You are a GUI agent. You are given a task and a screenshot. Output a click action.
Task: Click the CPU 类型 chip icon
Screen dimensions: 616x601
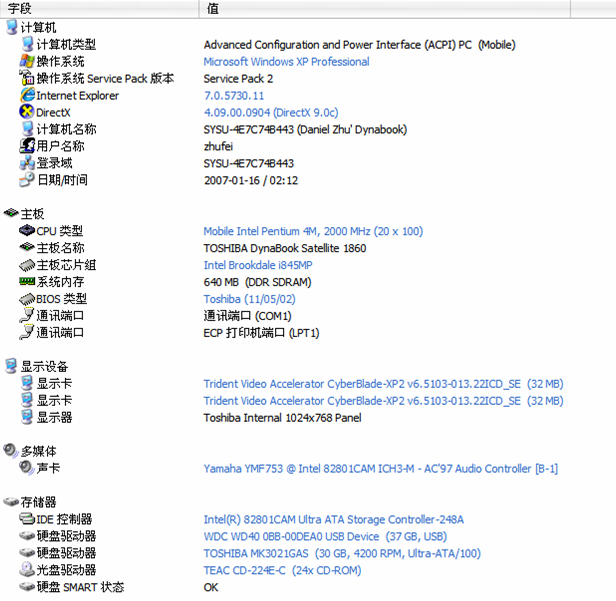point(27,230)
